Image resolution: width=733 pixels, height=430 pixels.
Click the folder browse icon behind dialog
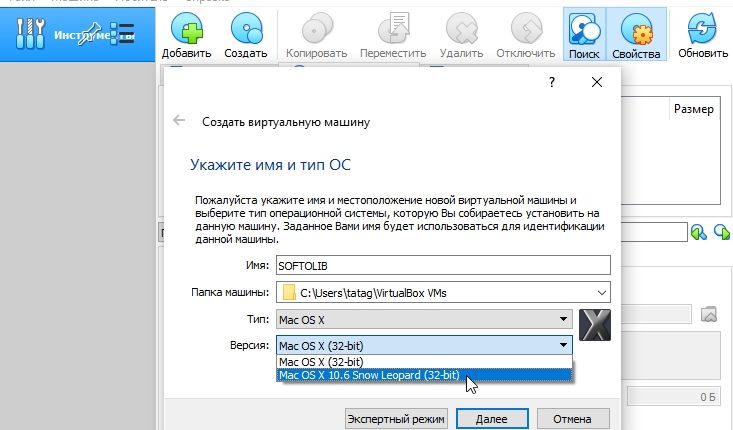click(x=709, y=314)
